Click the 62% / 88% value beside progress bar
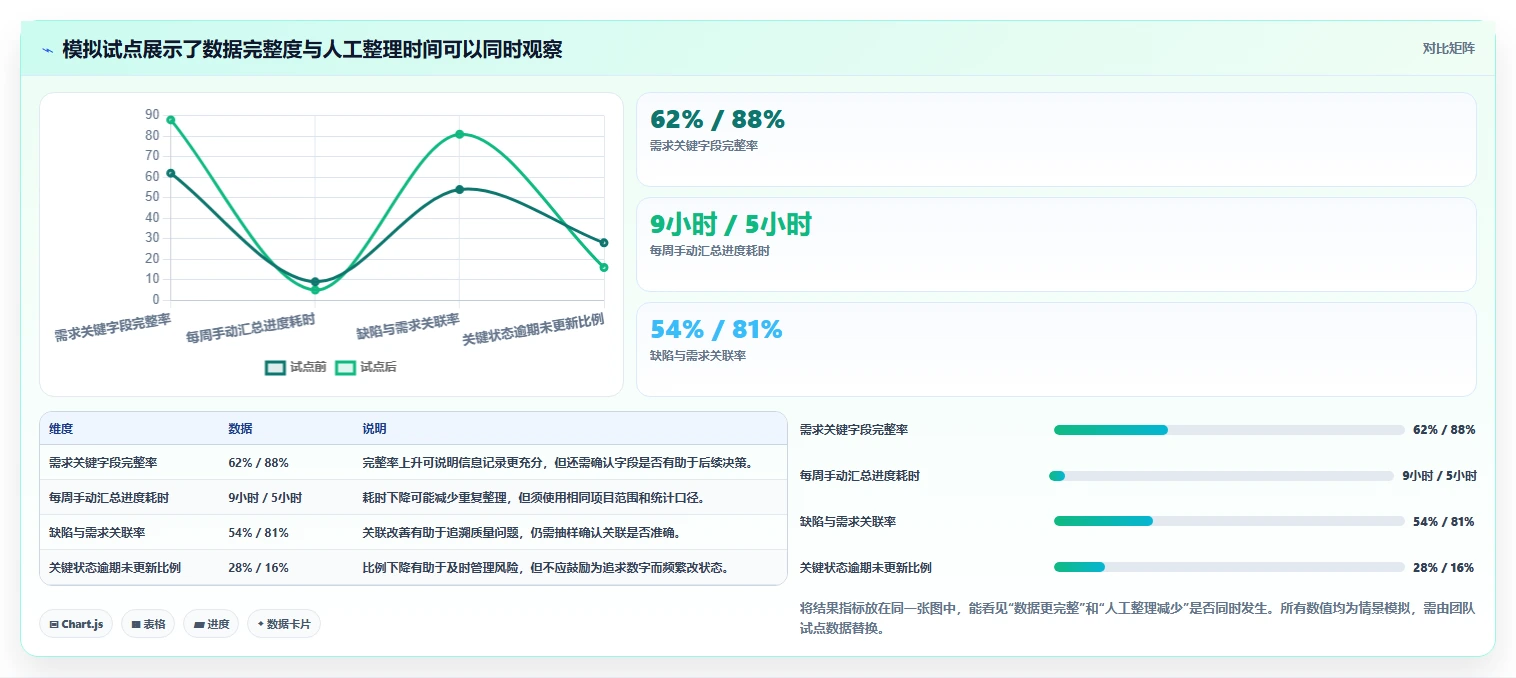The image size is (1516, 678). coord(1444,430)
